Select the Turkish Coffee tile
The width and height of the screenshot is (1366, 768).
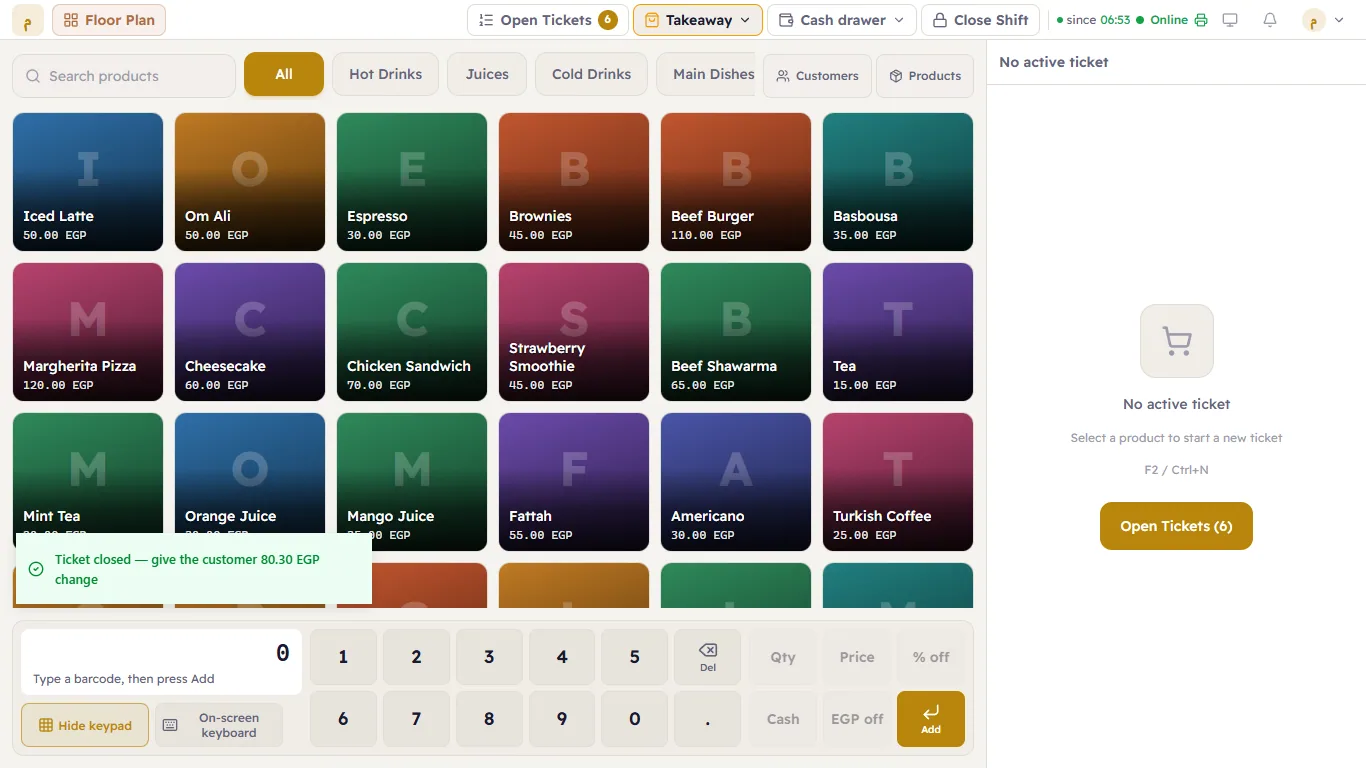(898, 482)
